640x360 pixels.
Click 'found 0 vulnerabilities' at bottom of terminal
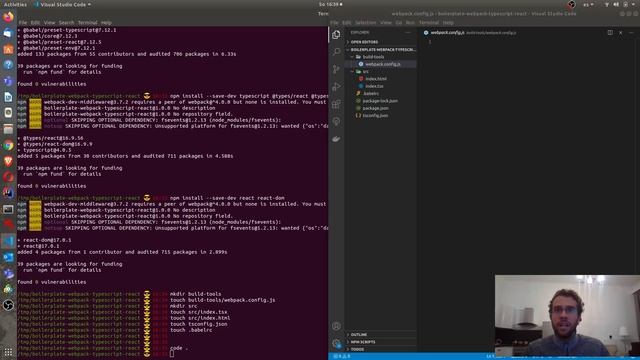(x=52, y=282)
